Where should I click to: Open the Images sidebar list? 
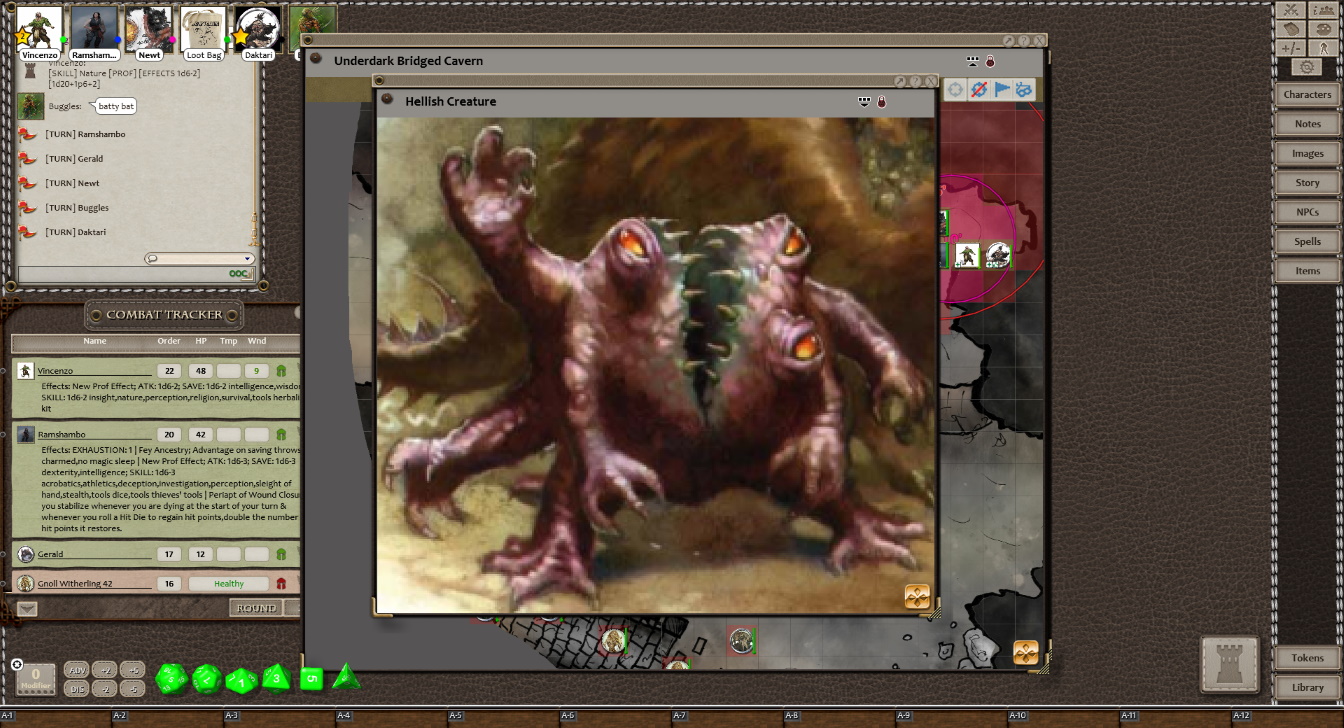[1307, 153]
